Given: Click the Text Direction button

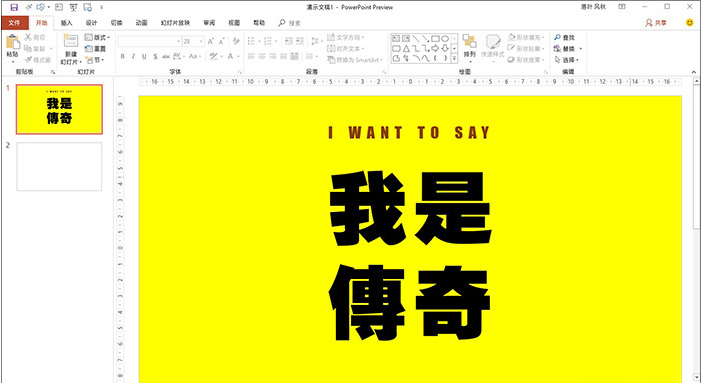Looking at the screenshot, I should (346, 37).
